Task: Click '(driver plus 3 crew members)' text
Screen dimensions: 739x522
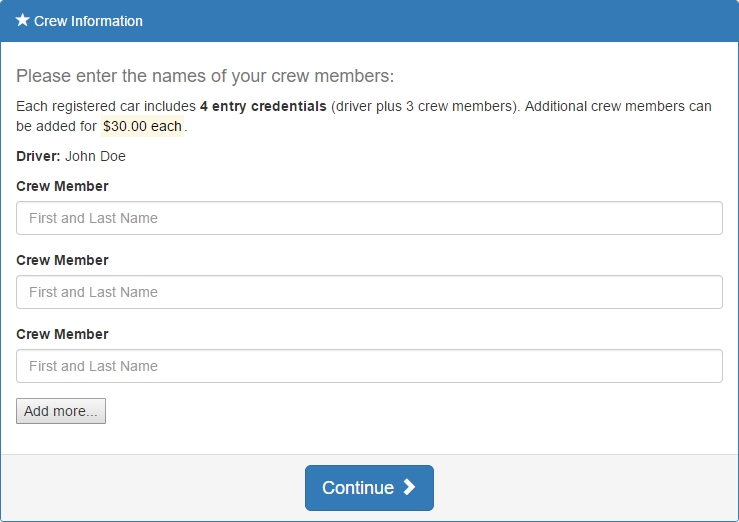Action: pos(426,106)
